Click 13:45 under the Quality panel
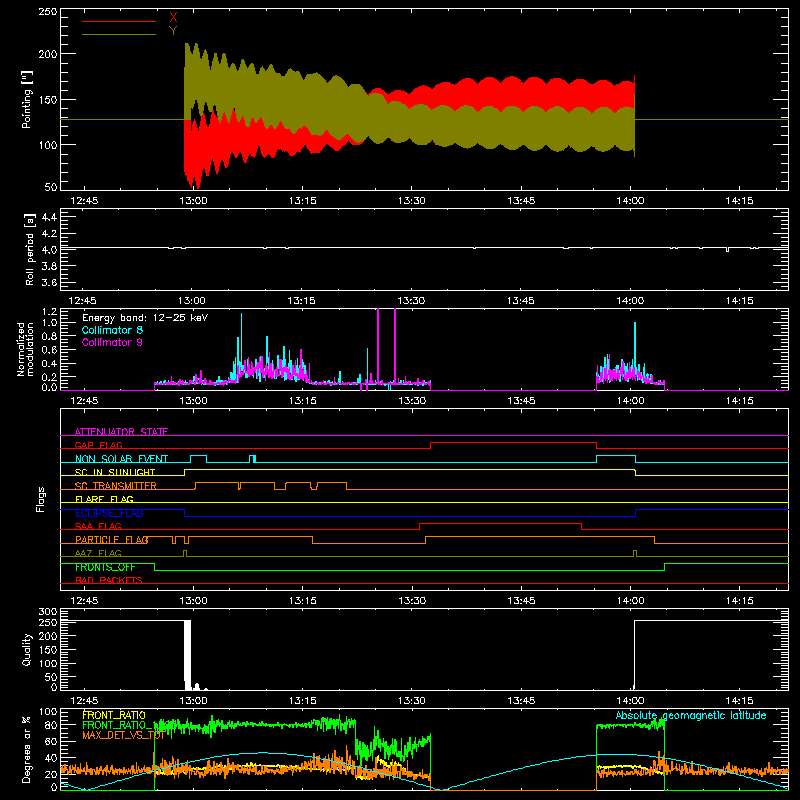Image resolution: width=800 pixels, height=800 pixels. (521, 701)
